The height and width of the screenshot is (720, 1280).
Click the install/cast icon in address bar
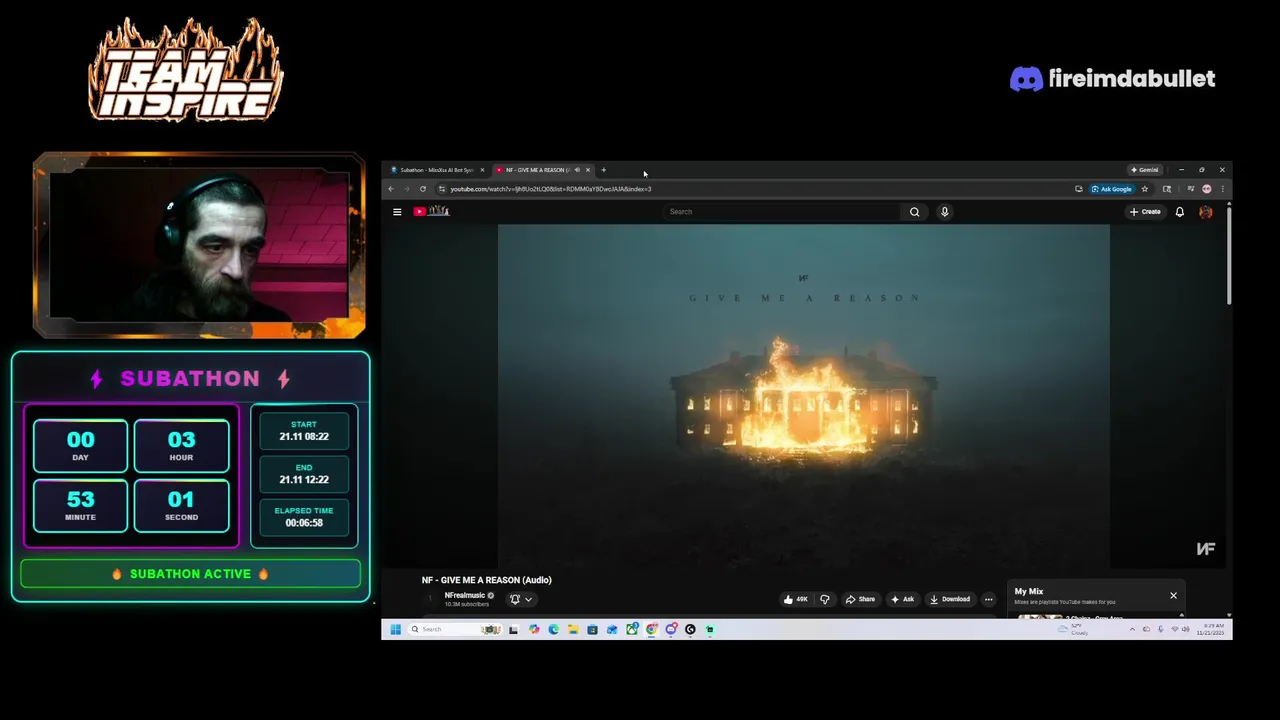pos(1079,189)
